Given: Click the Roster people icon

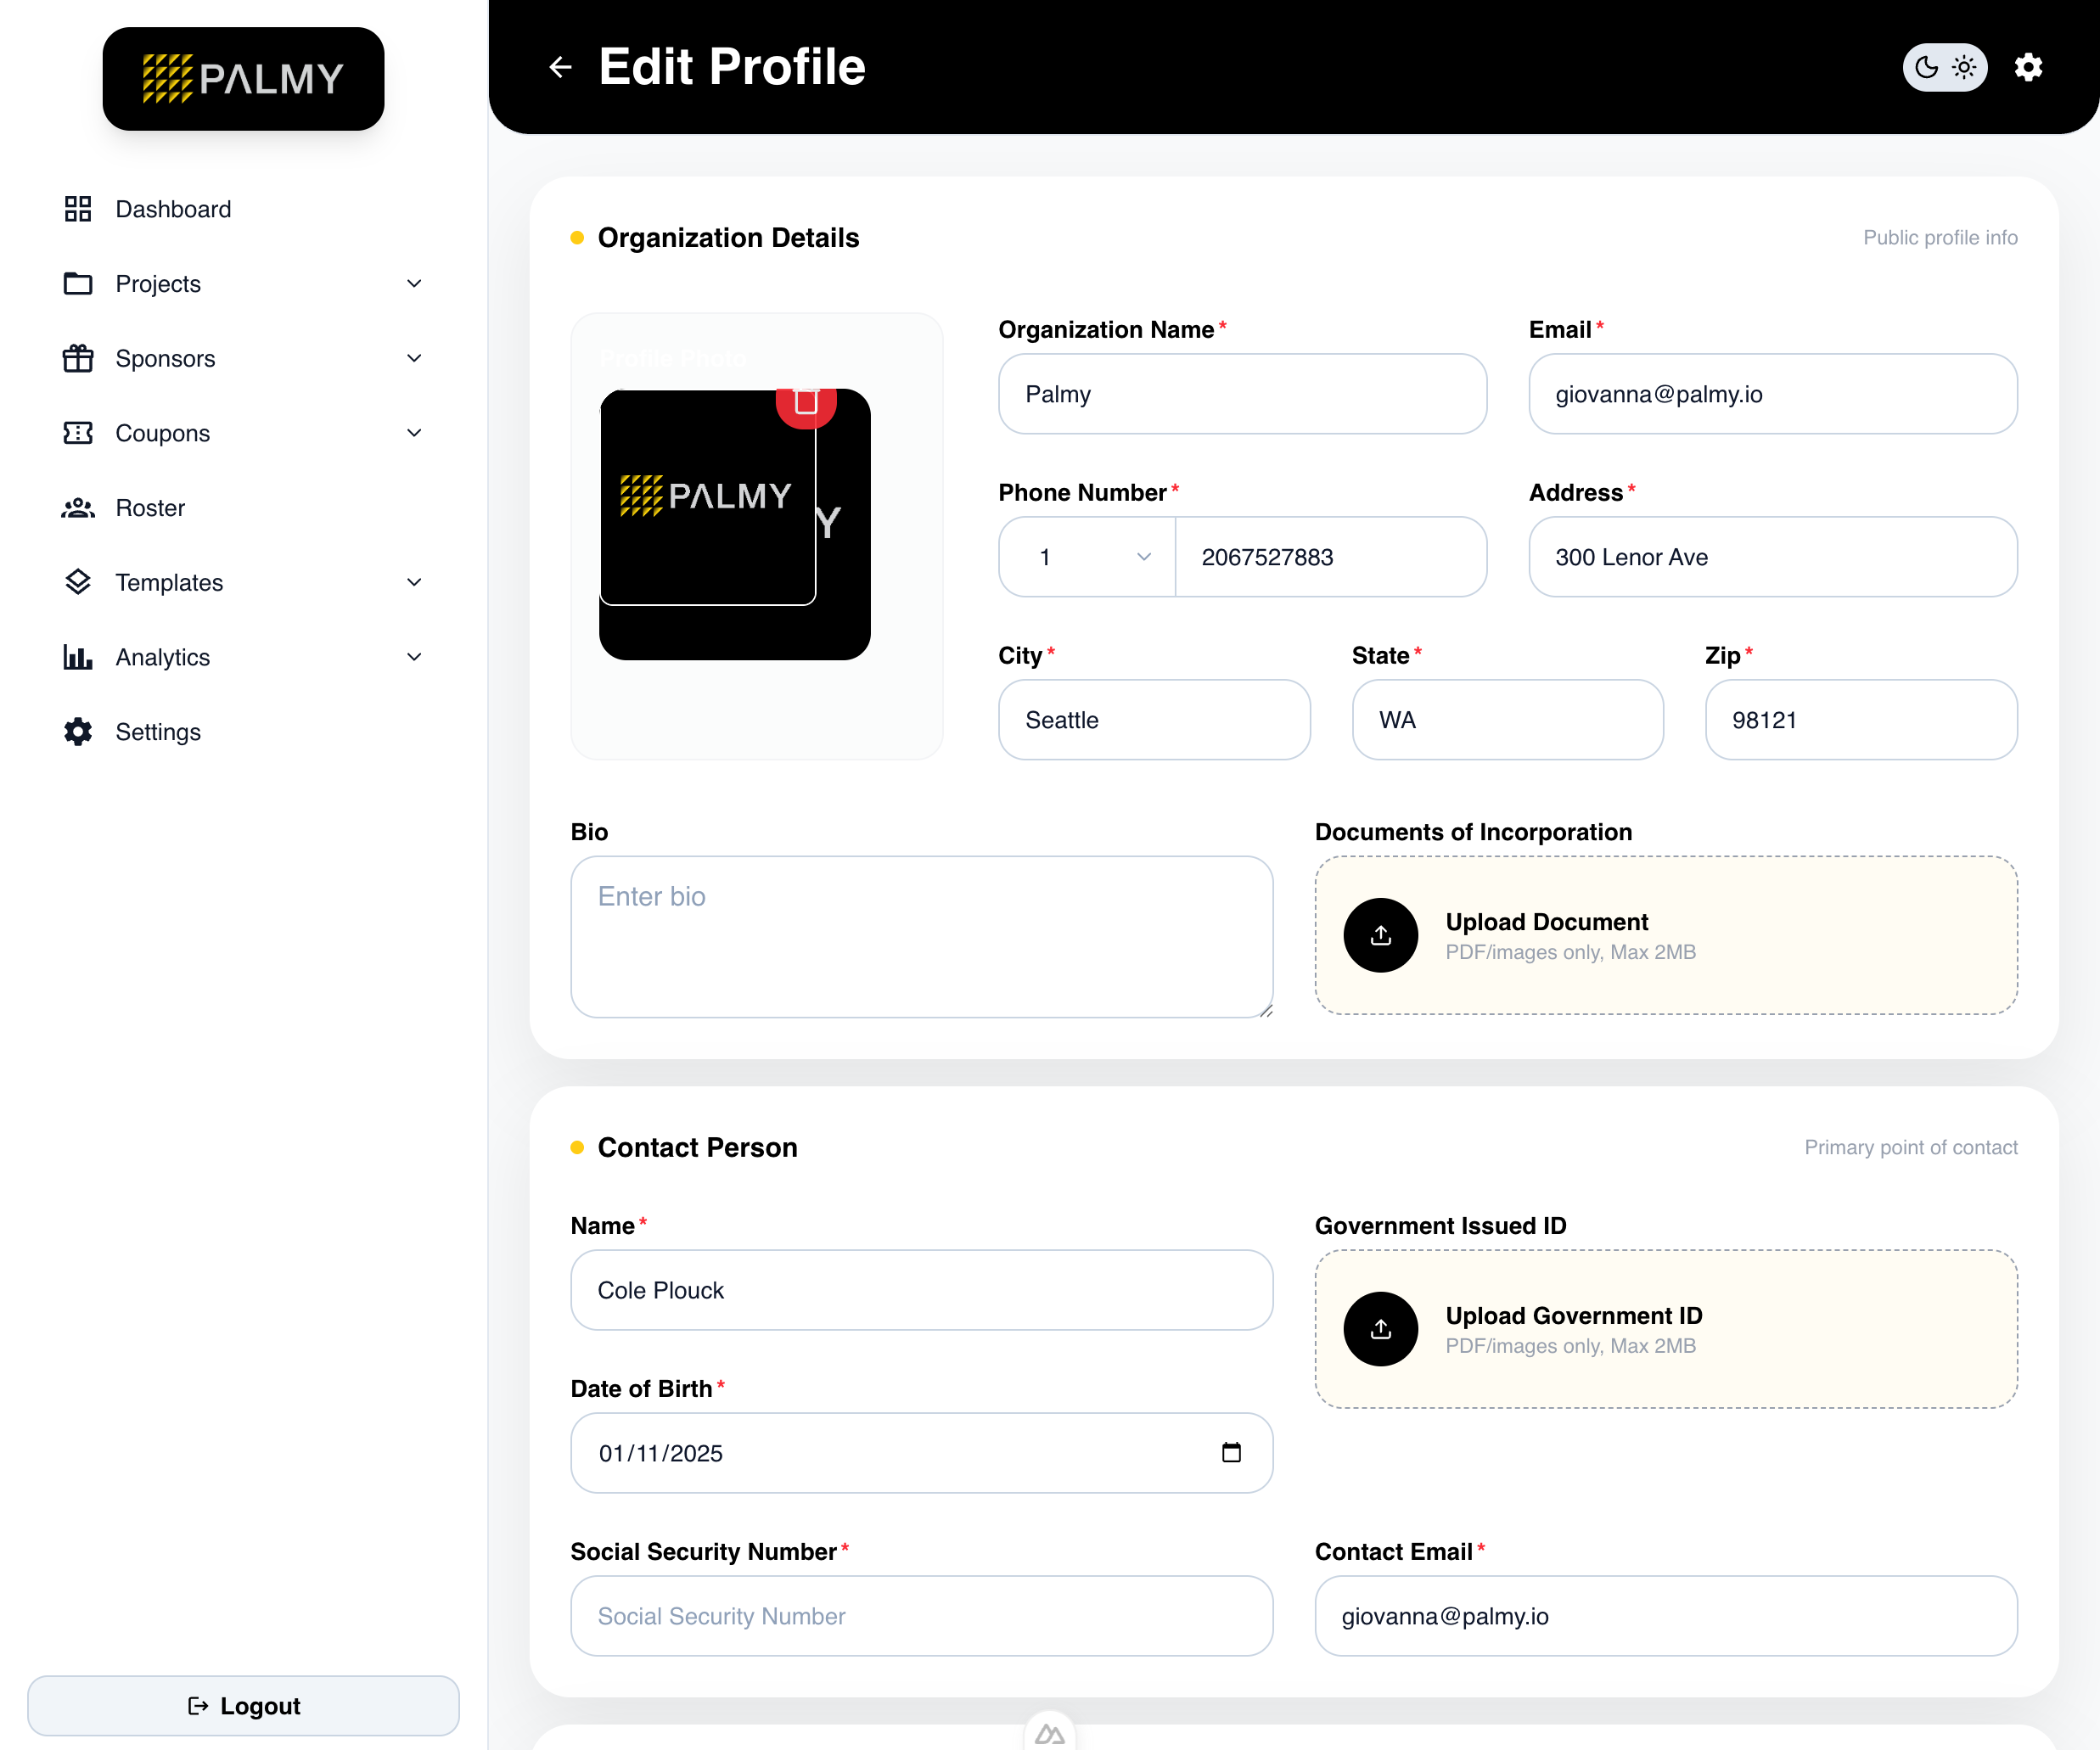Looking at the screenshot, I should click(78, 508).
